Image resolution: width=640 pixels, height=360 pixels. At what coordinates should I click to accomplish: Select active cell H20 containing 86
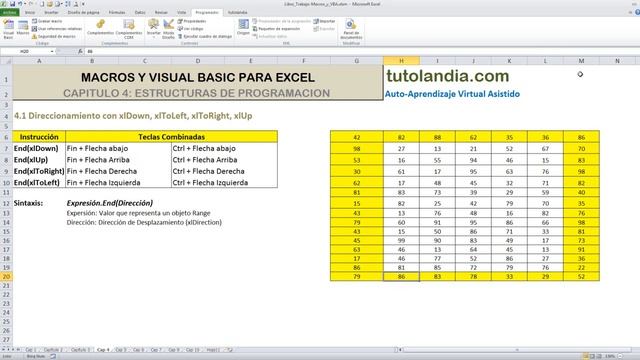coord(401,276)
